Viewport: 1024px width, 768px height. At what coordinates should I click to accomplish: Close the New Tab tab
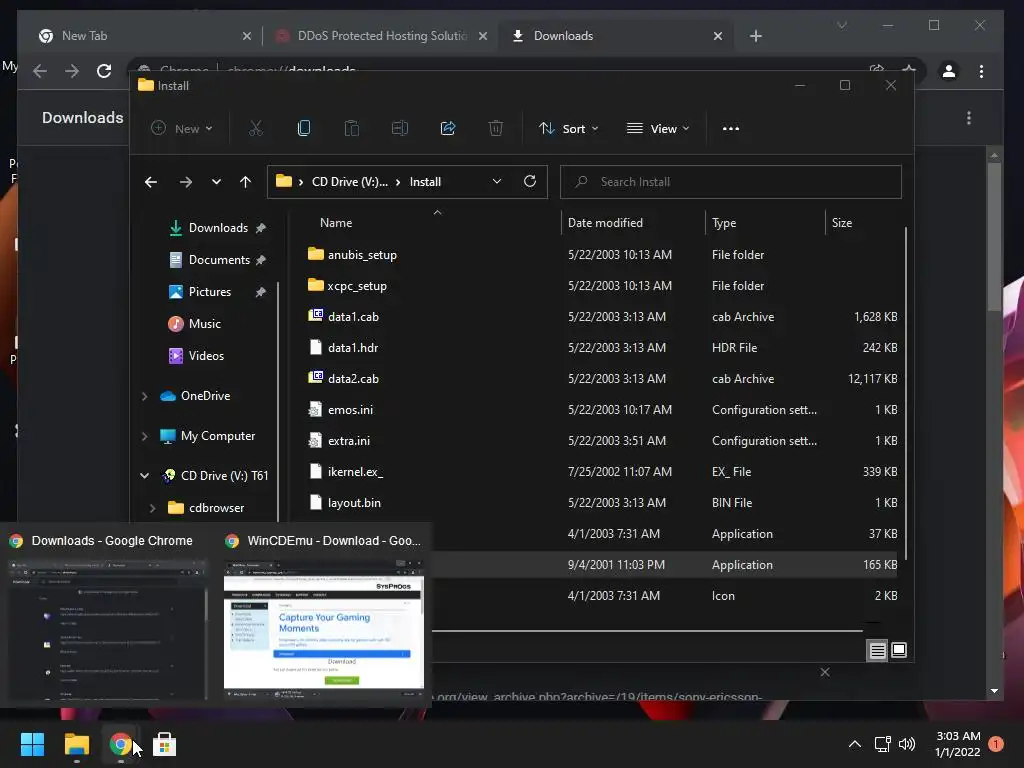click(247, 36)
